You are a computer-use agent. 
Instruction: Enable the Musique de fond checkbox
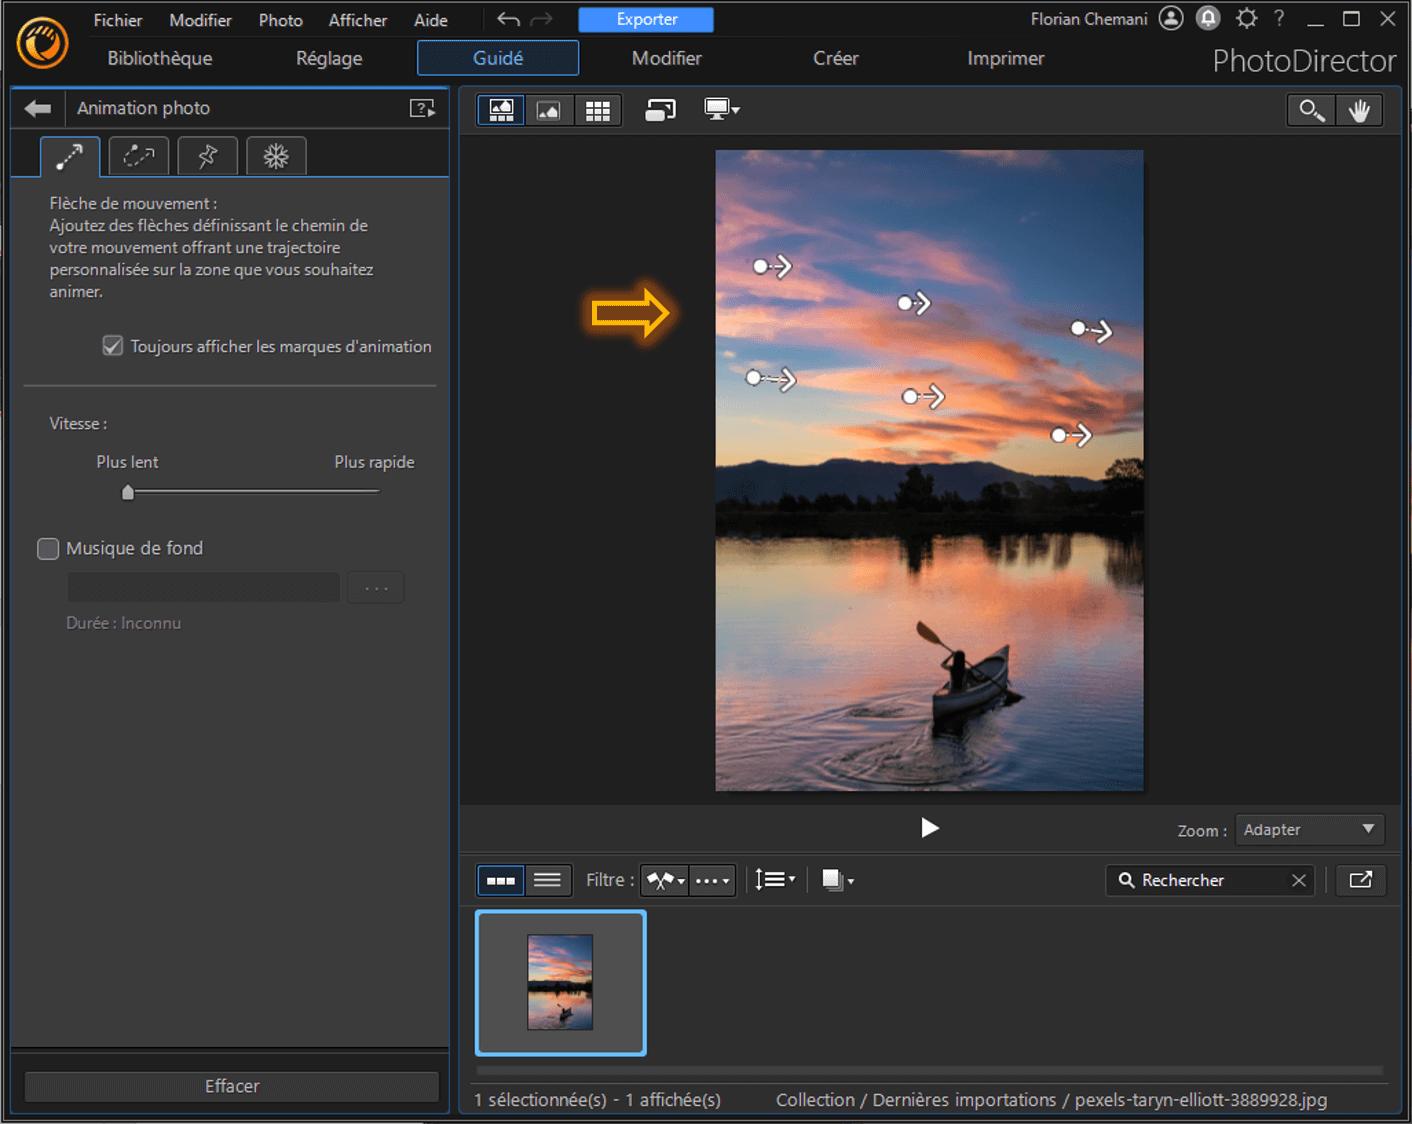[x=48, y=548]
